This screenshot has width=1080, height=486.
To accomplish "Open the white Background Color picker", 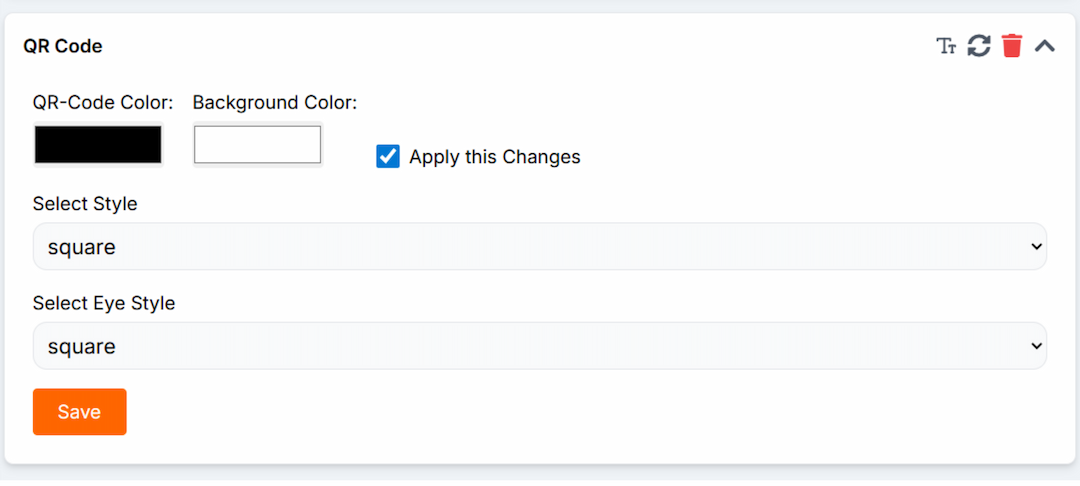I will click(258, 145).
